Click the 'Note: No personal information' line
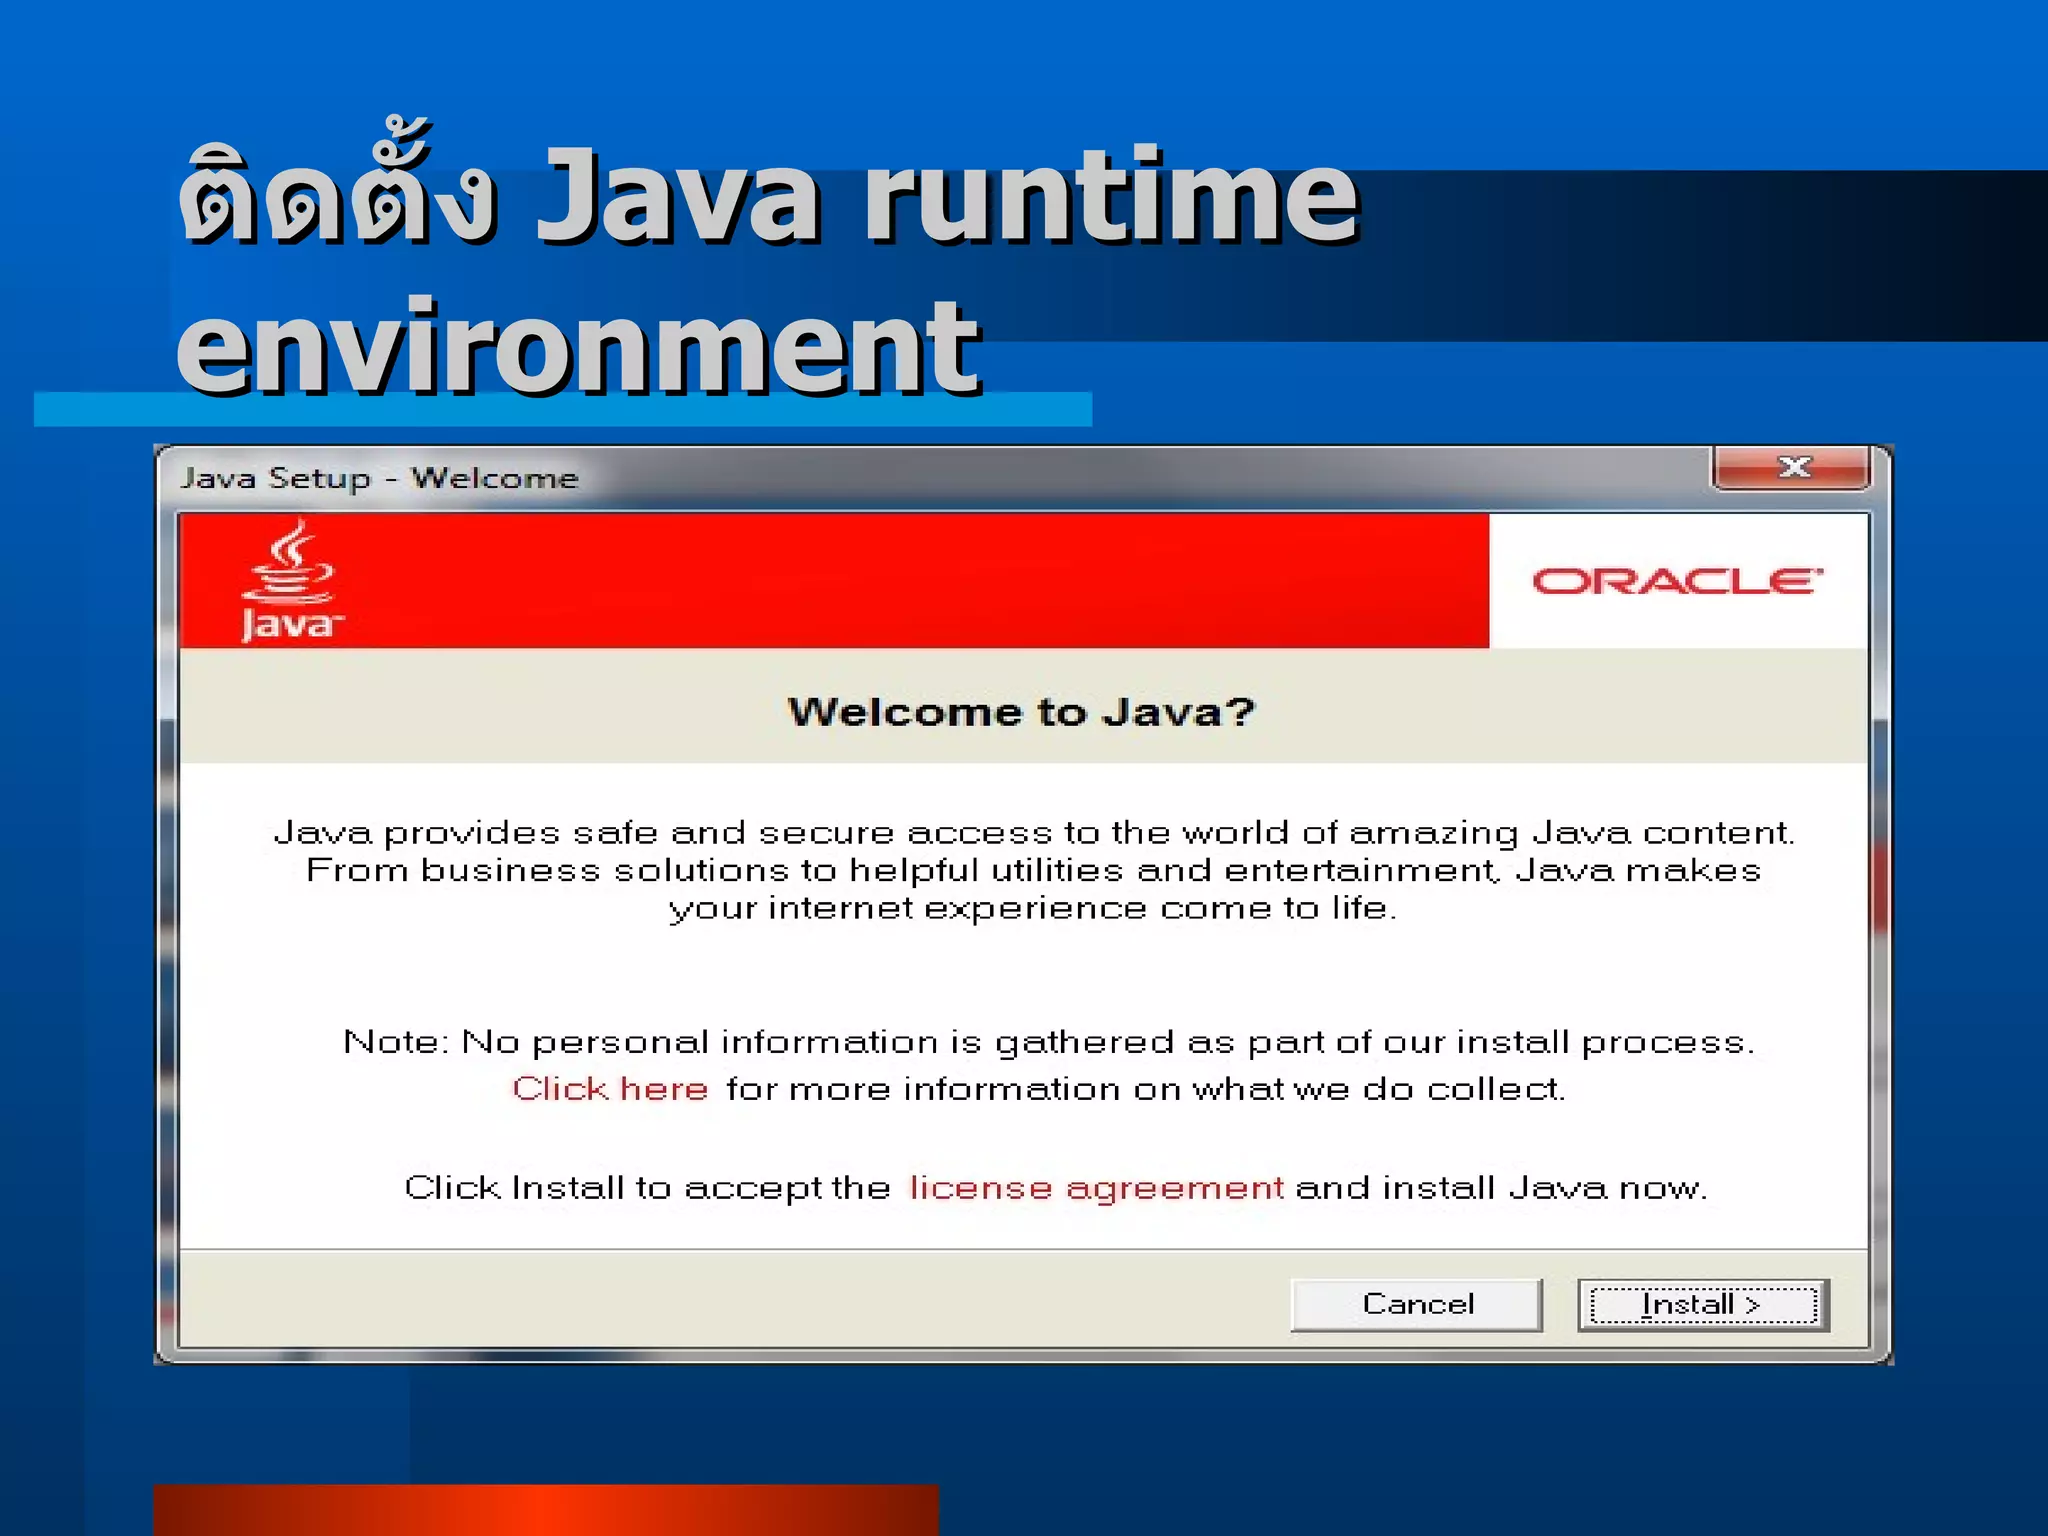This screenshot has width=2048, height=1536. tap(1048, 1042)
